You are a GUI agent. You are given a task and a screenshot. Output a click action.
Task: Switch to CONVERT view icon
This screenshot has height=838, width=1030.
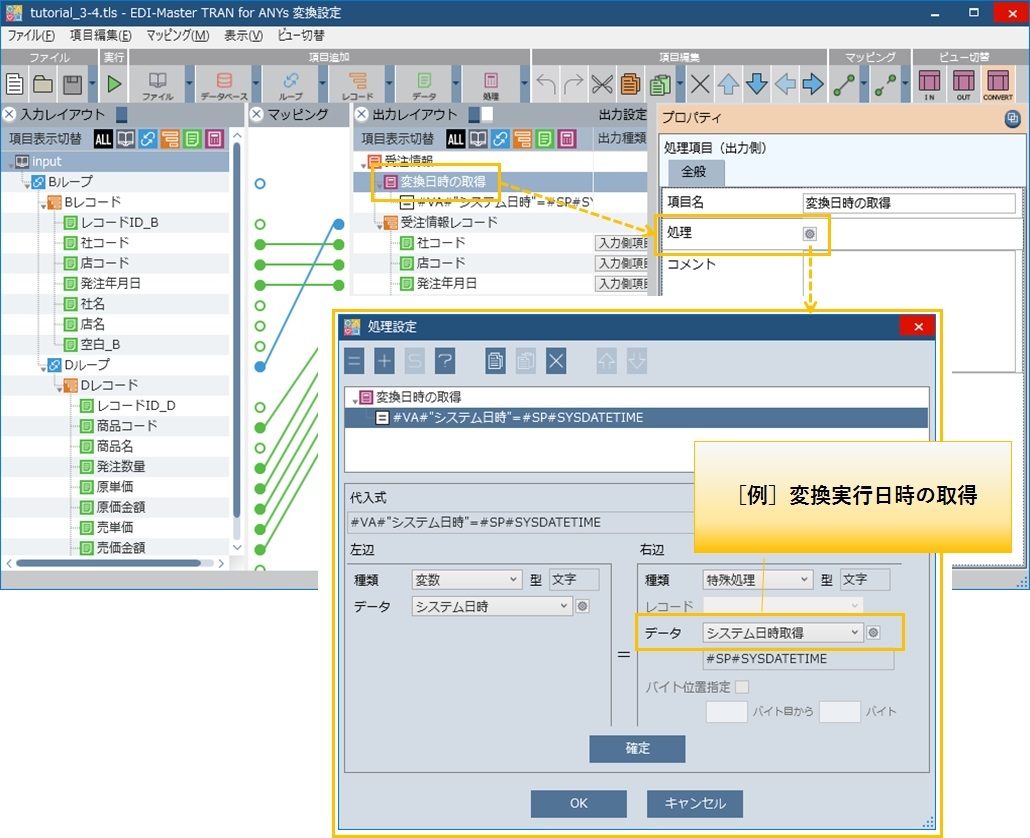(x=998, y=84)
